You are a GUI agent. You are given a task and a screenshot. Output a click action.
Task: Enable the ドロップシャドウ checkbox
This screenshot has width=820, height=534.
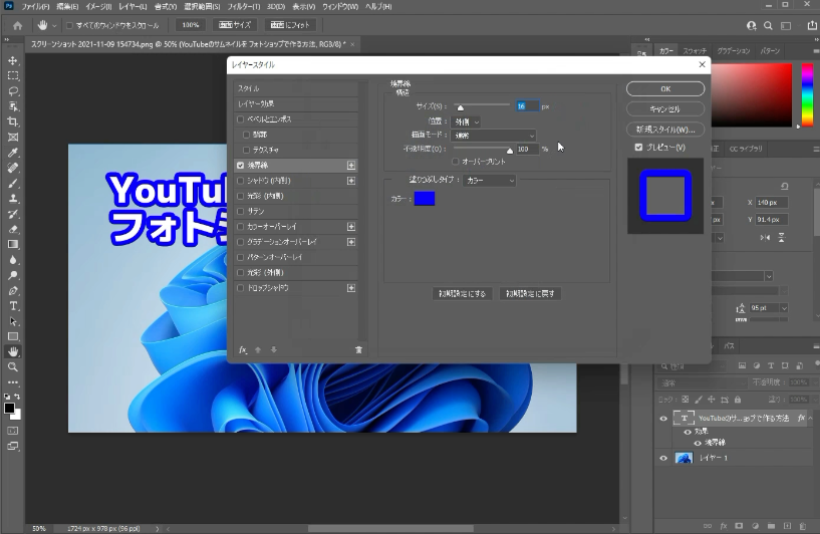coord(241,288)
